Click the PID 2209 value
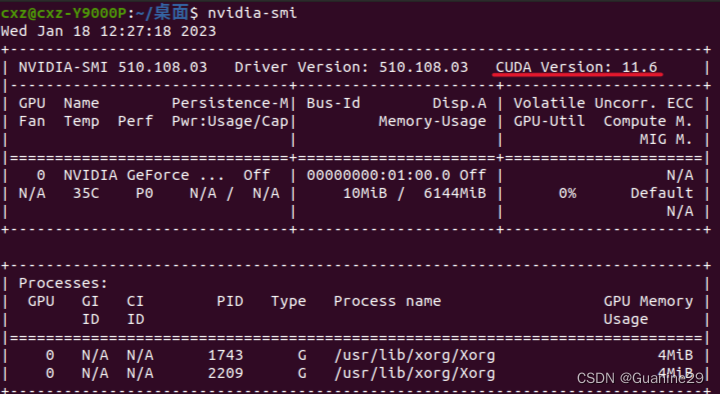Viewport: 720px width, 394px height. coord(225,373)
